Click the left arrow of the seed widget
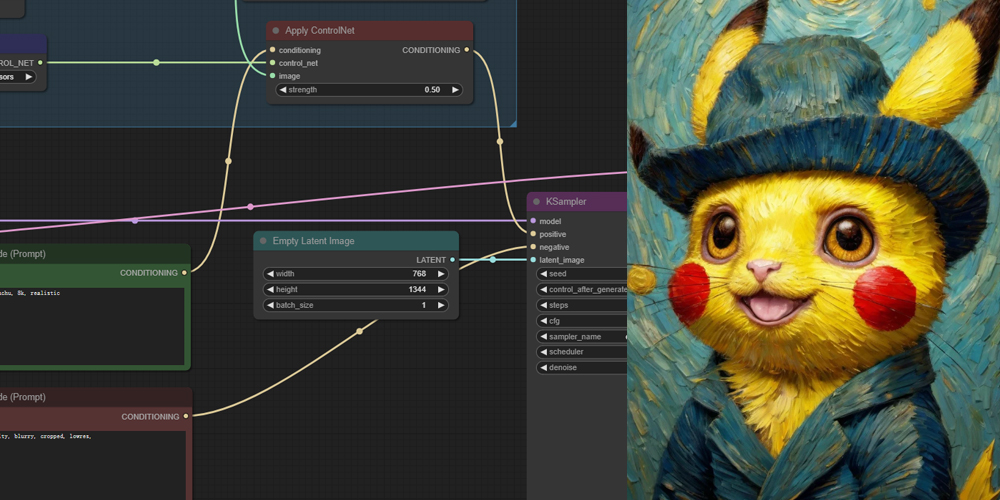Viewport: 1000px width, 500px height. coord(543,274)
